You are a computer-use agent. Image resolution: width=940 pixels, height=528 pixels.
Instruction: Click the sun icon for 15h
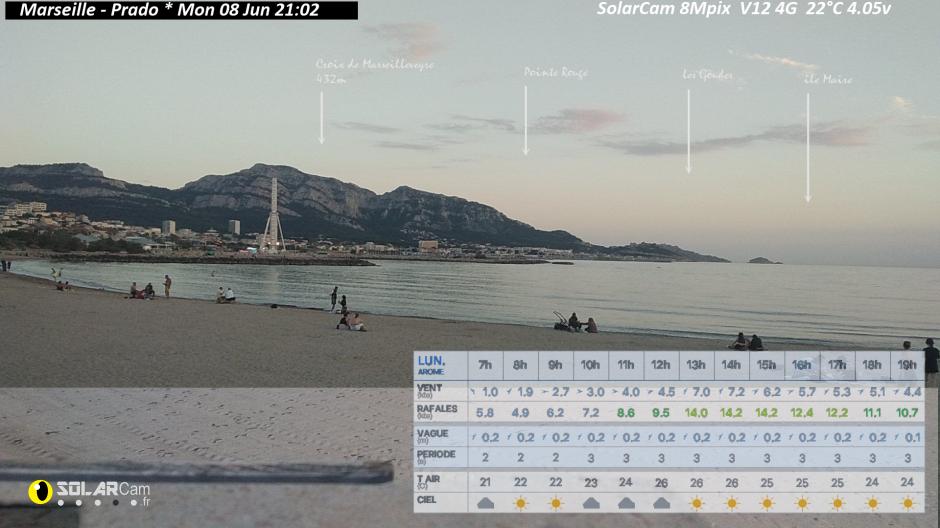(x=767, y=503)
